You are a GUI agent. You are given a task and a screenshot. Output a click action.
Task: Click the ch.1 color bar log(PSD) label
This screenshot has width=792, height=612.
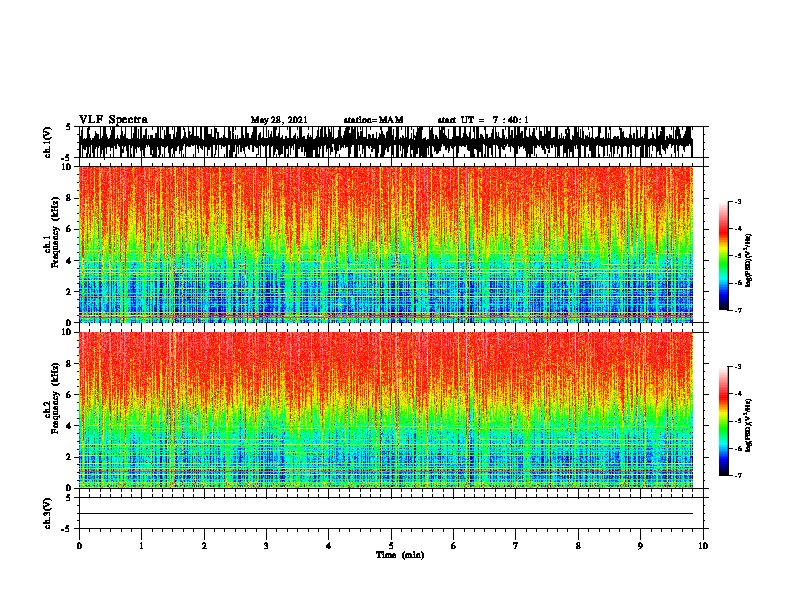pyautogui.click(x=749, y=261)
